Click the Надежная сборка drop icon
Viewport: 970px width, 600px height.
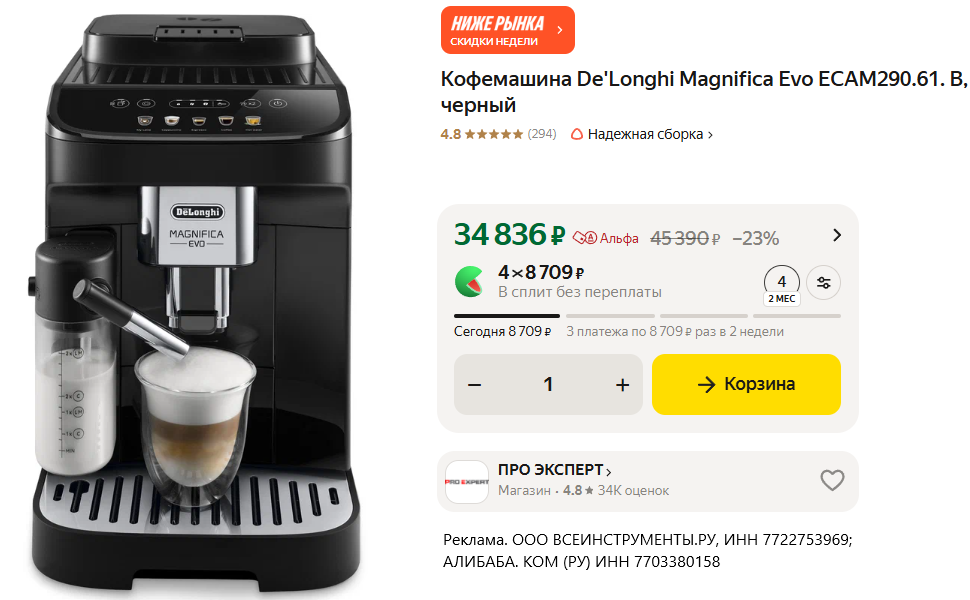[x=577, y=134]
